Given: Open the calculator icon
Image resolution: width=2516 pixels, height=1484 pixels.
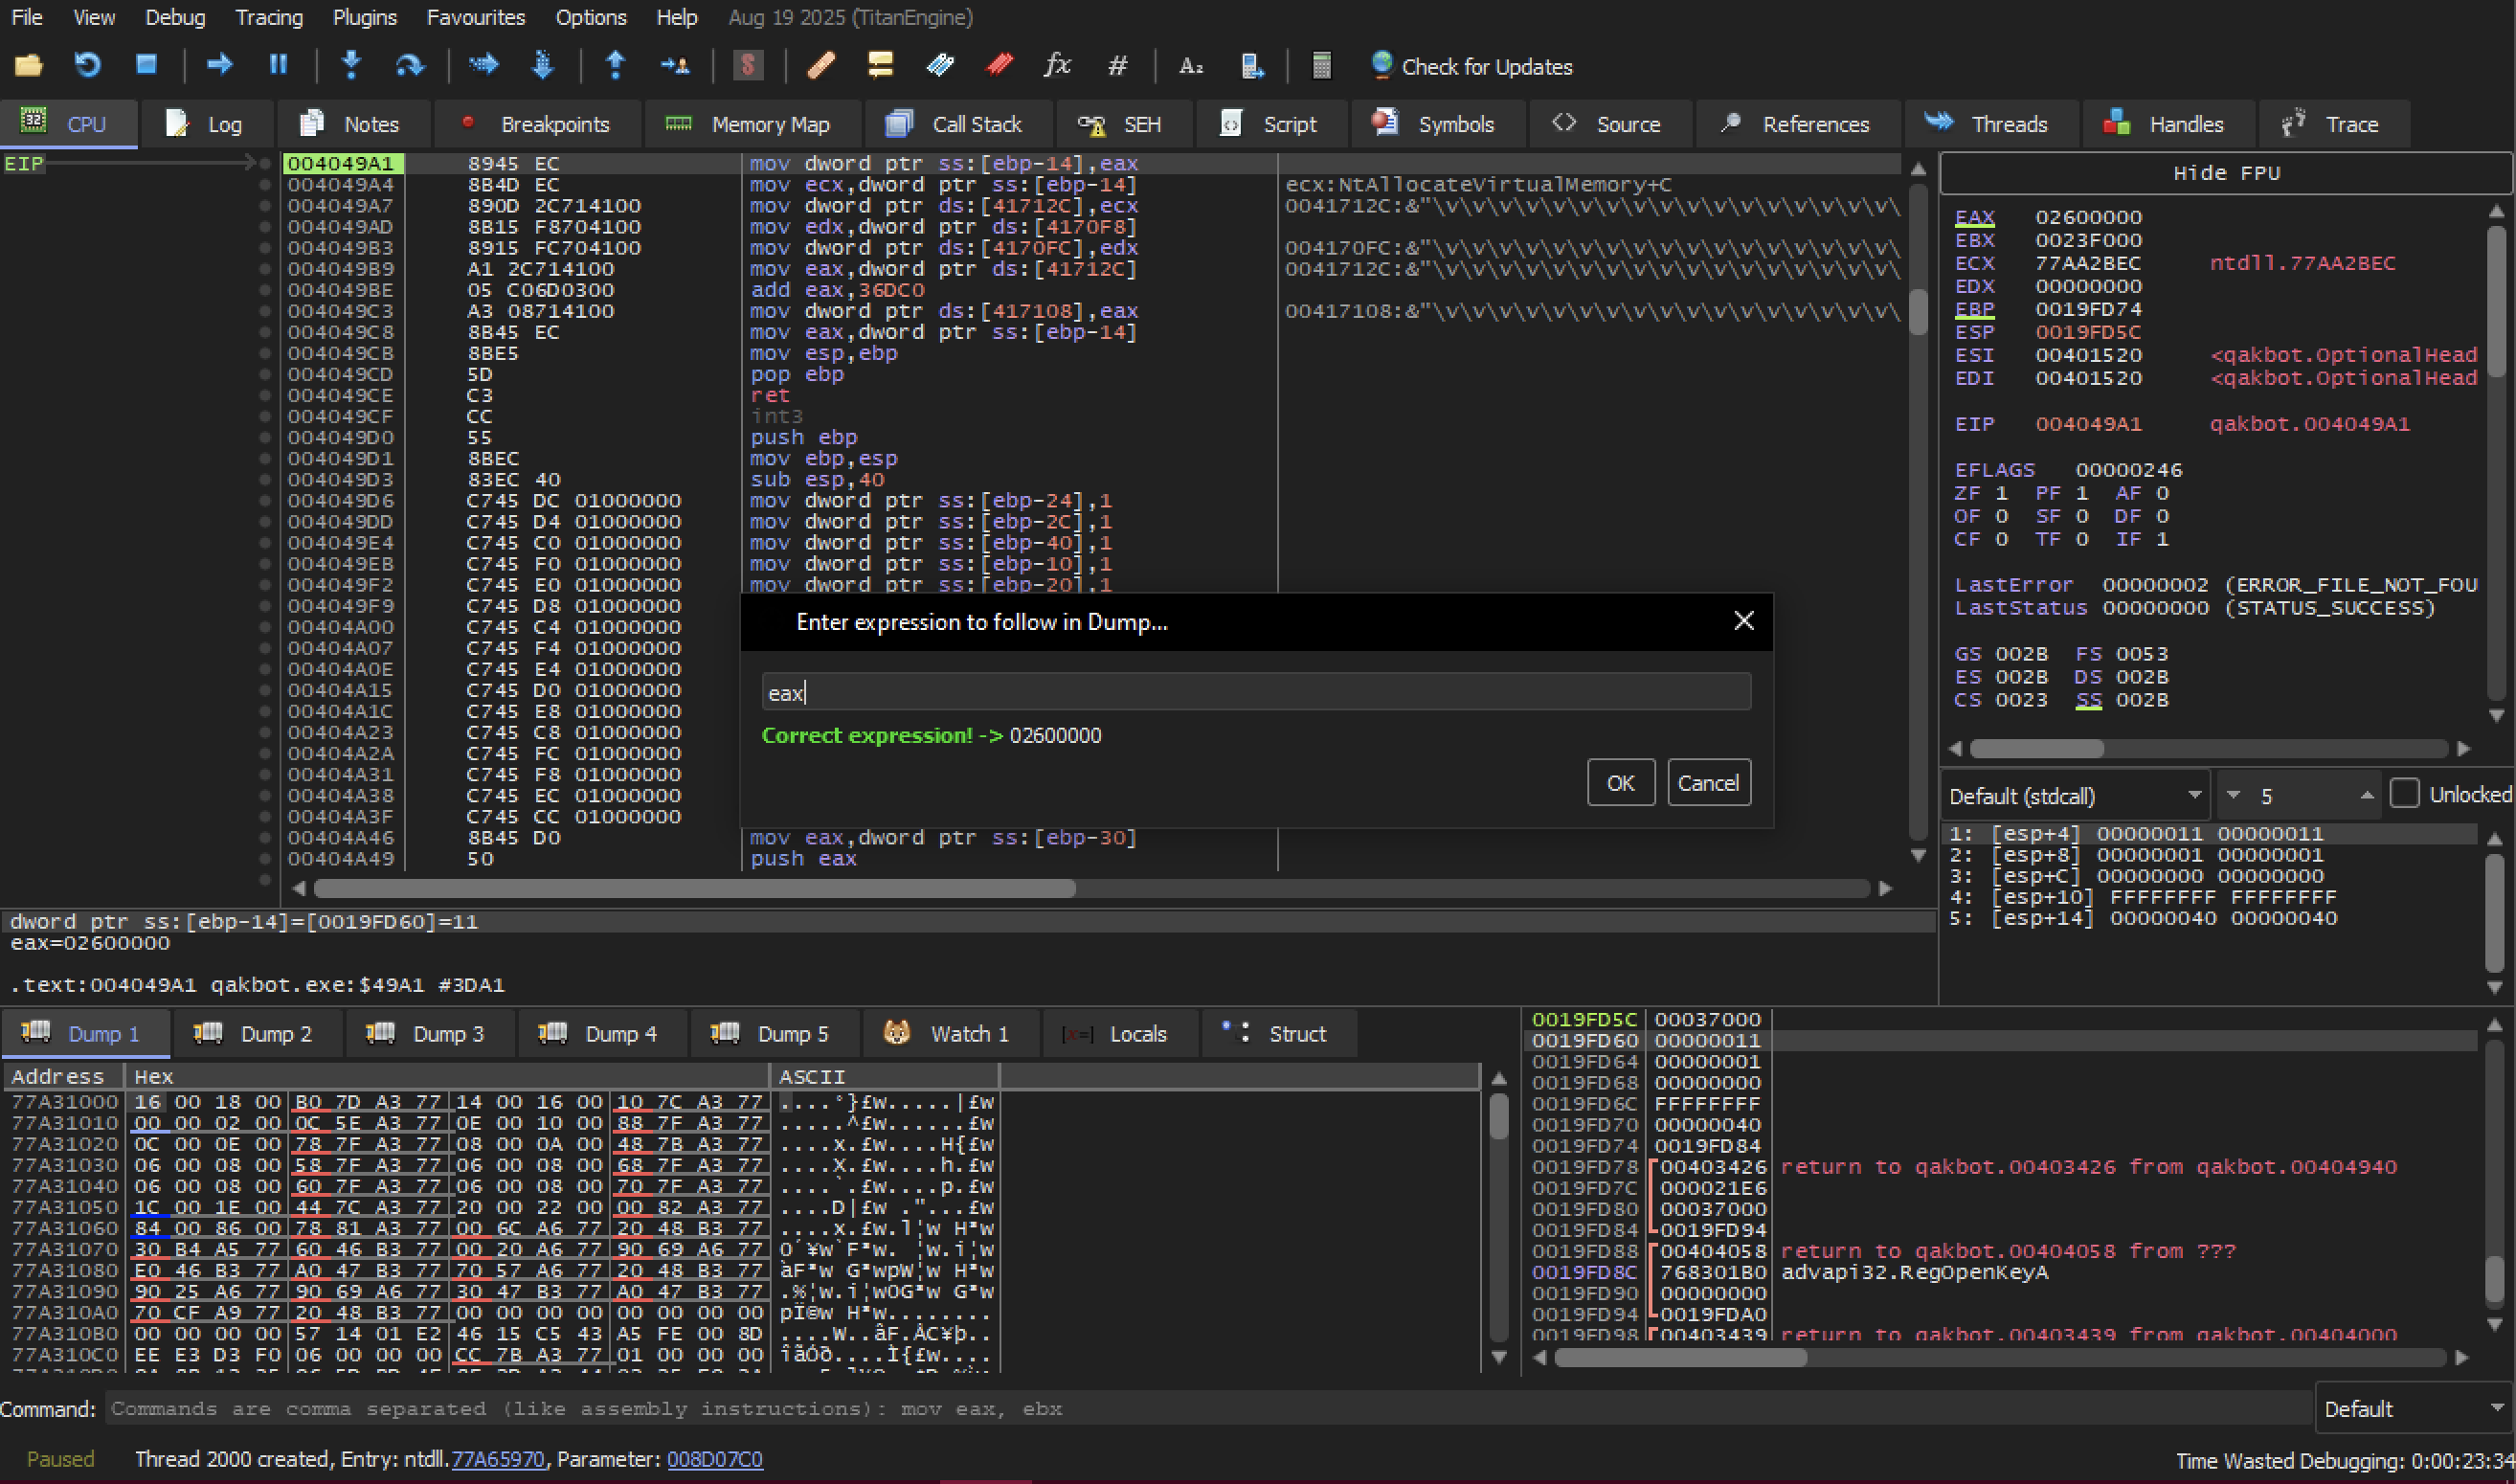Looking at the screenshot, I should coord(1321,66).
